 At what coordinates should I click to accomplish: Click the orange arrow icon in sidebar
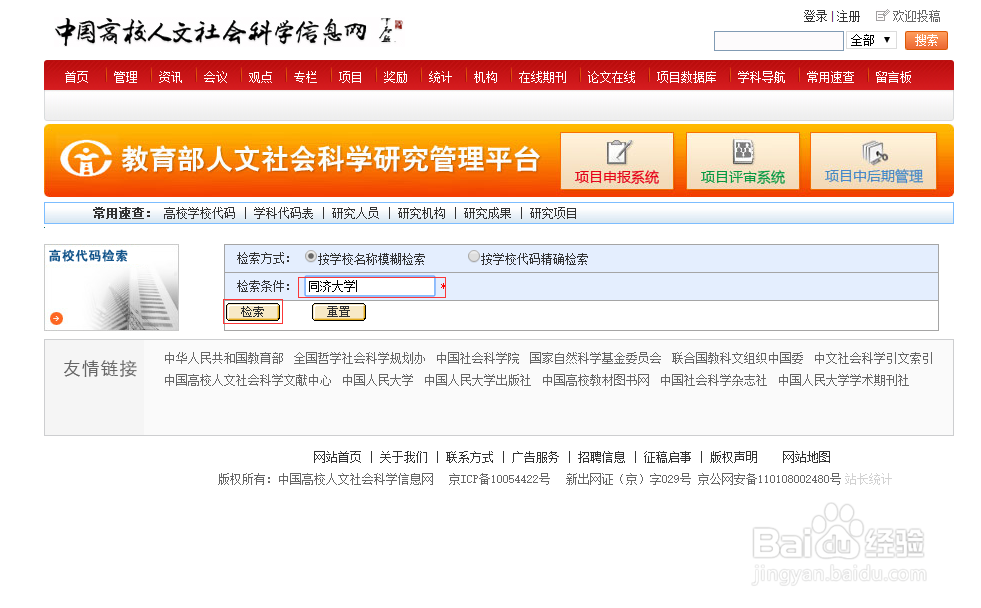tap(58, 320)
